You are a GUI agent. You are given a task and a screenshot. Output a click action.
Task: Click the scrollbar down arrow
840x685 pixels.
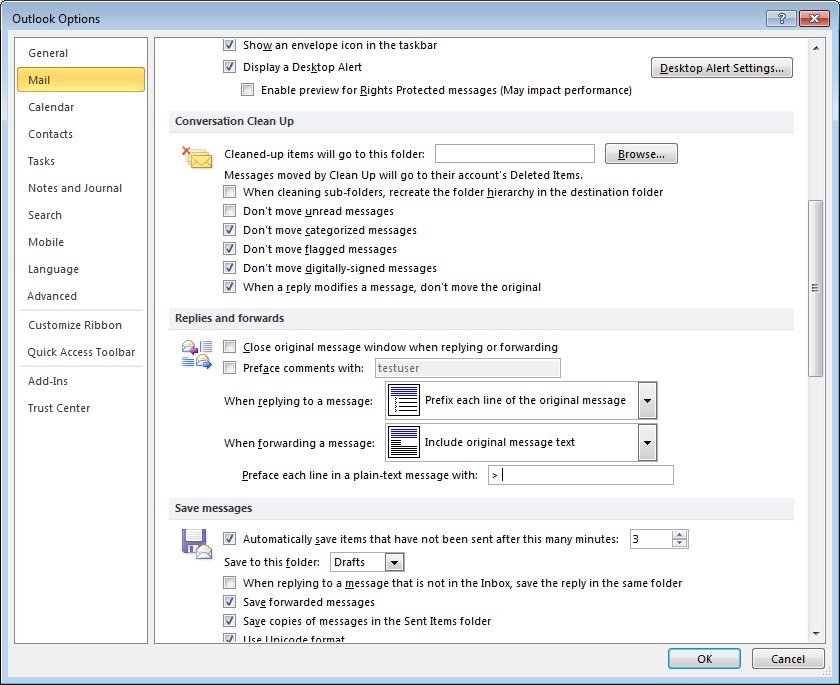pos(815,634)
